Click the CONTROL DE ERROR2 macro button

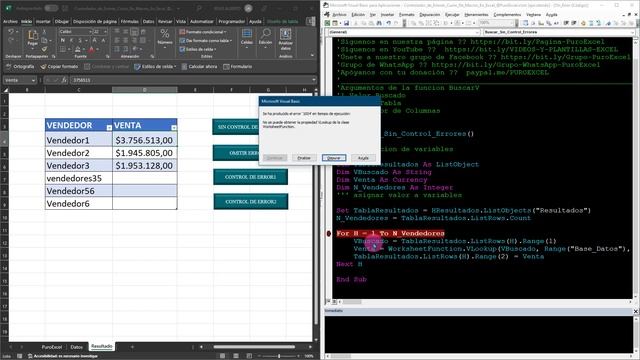pos(251,202)
